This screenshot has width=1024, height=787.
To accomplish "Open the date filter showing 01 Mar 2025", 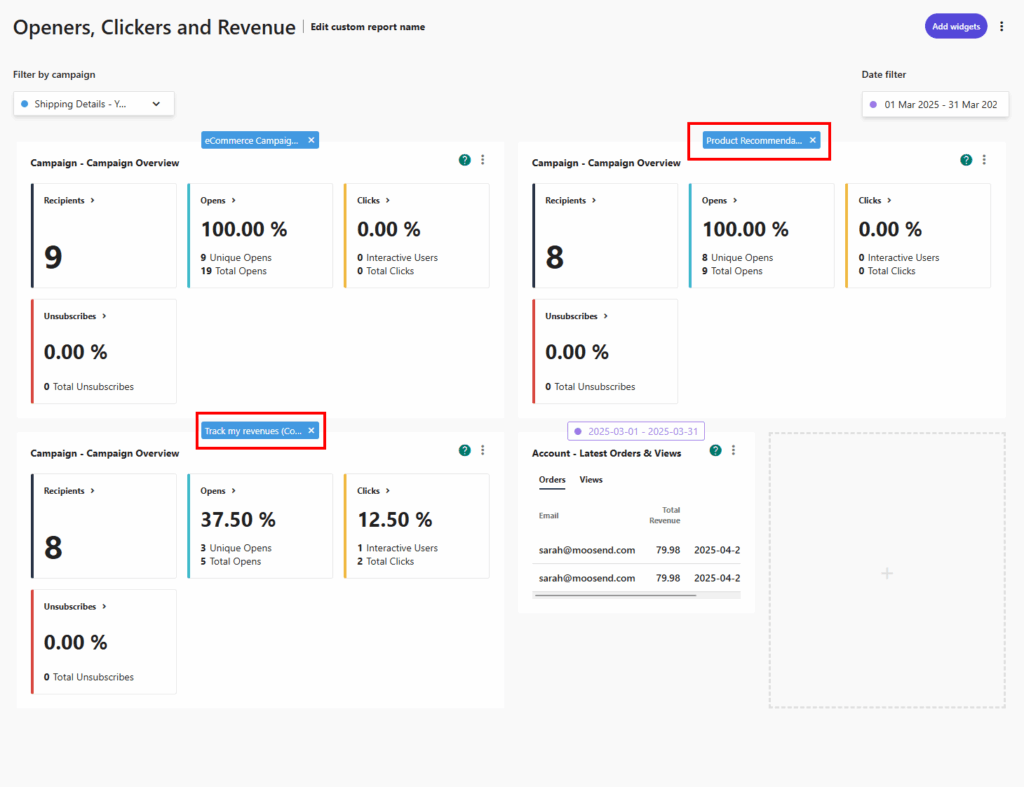I will click(x=934, y=104).
